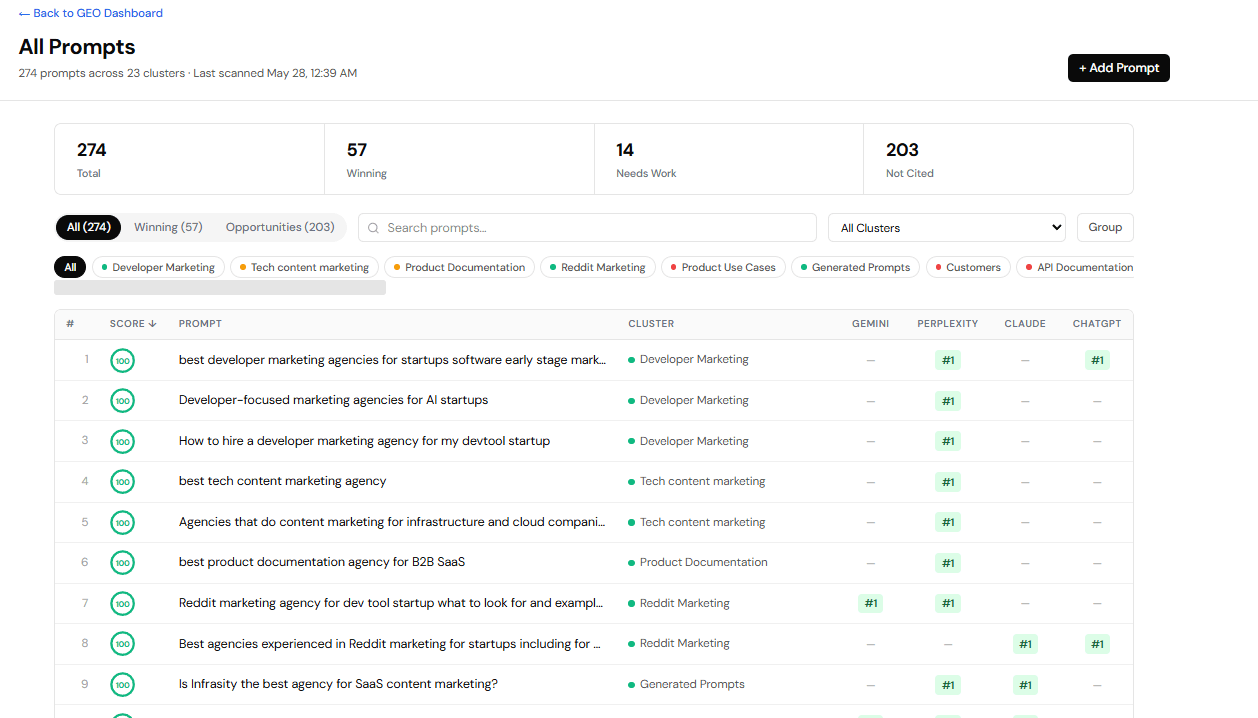Click Product Documentation cluster in row 6
This screenshot has height=718, width=1258.
point(698,562)
